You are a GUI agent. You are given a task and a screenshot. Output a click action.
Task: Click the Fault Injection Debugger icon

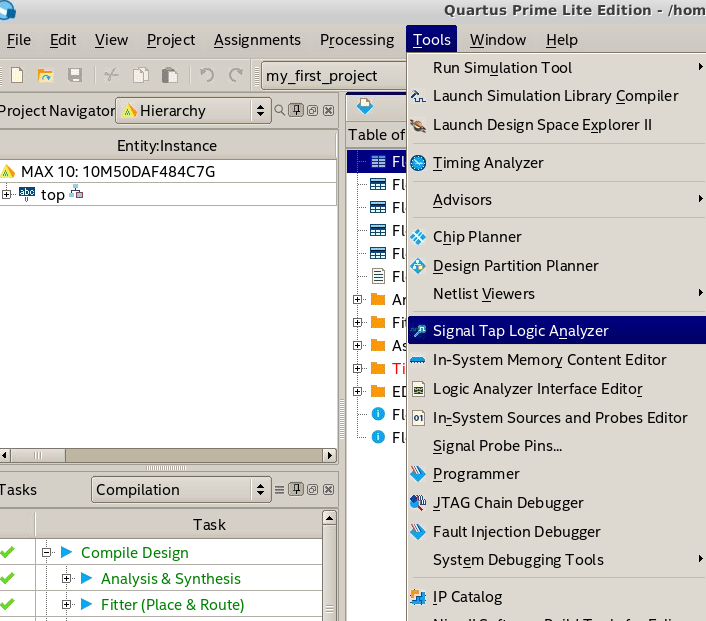point(418,532)
